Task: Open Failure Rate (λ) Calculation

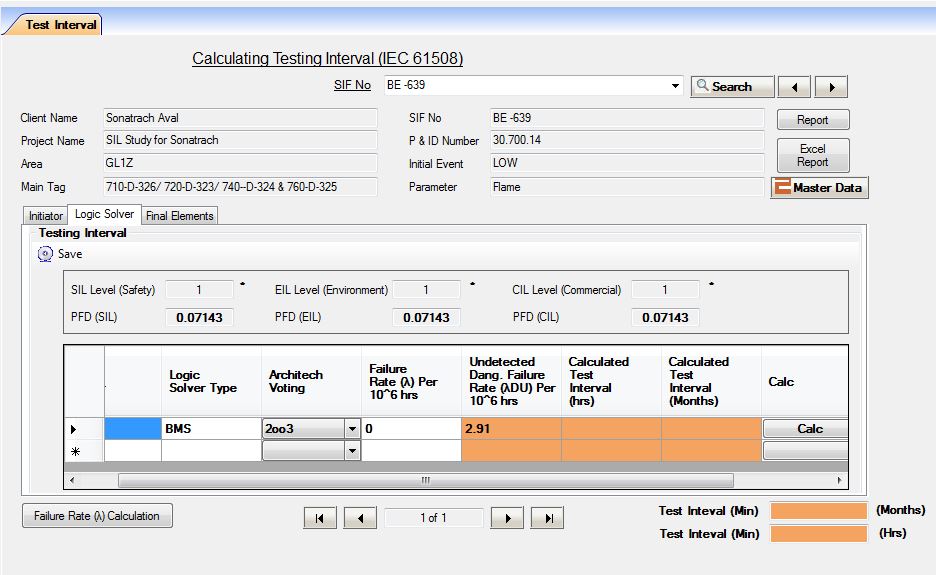Action: (97, 516)
